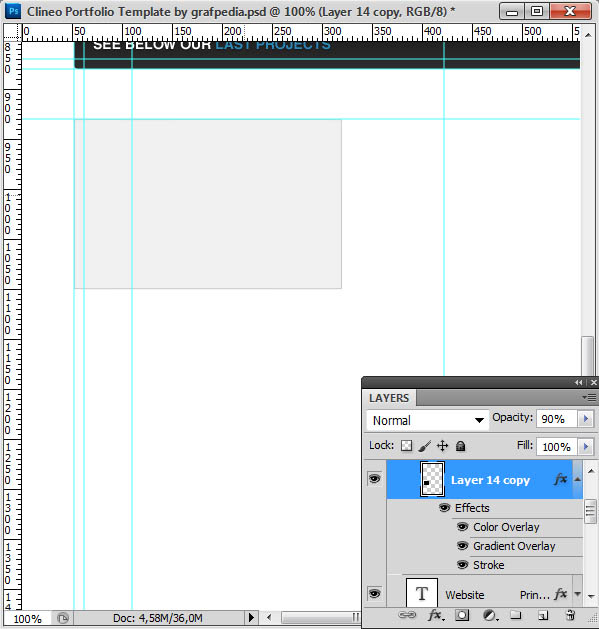
Task: Click the Gradient Overlay effect name
Action: click(x=514, y=546)
